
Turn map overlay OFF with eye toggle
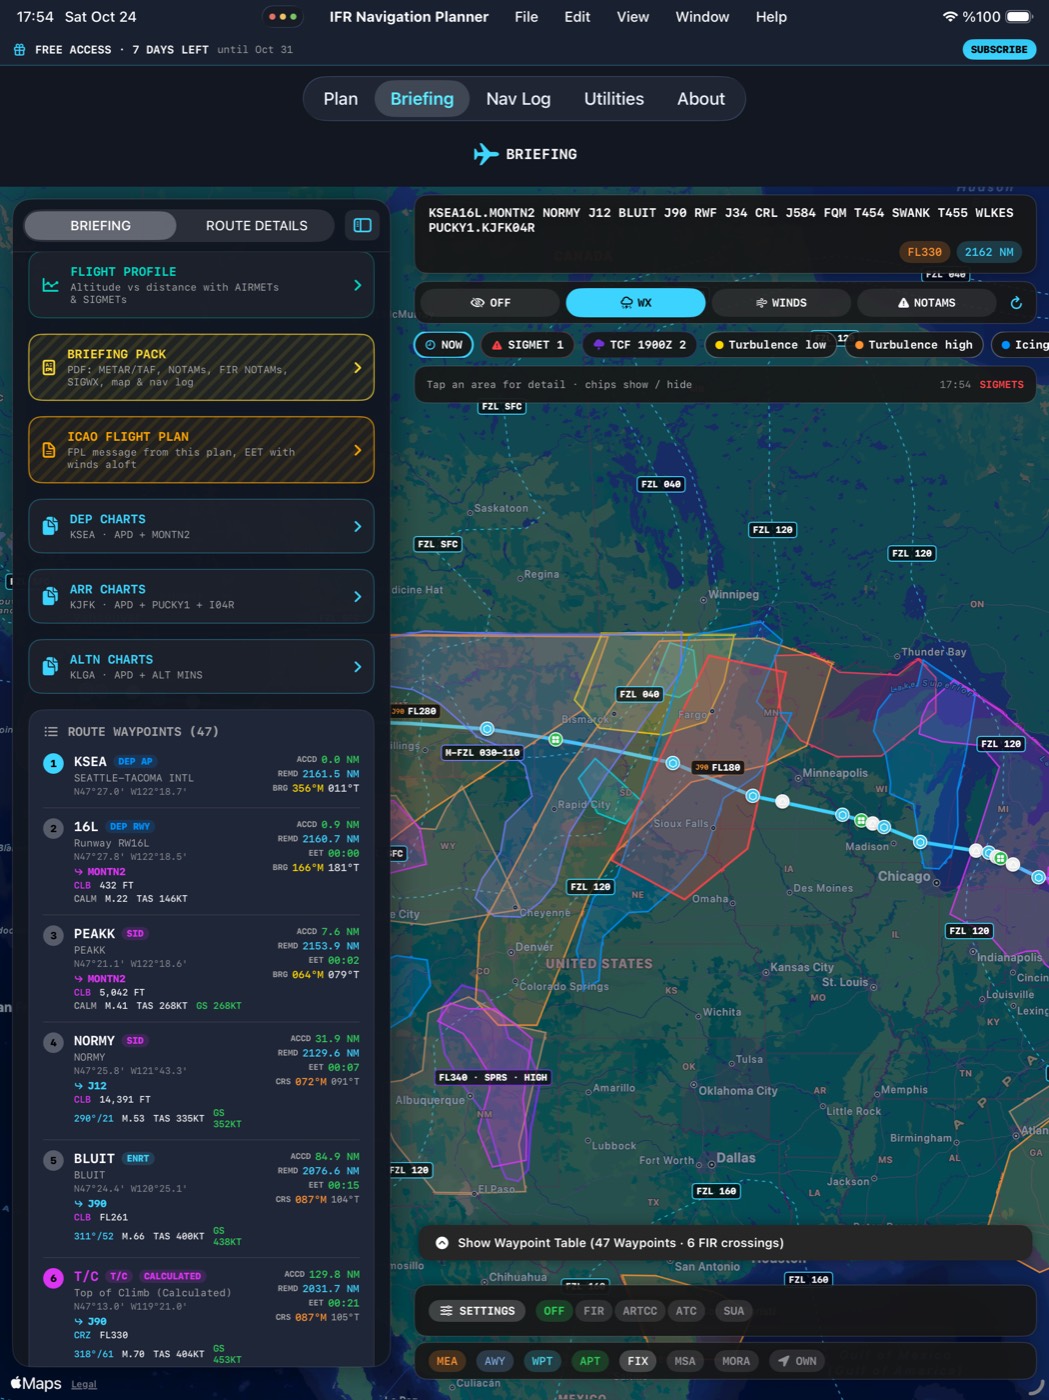491,303
